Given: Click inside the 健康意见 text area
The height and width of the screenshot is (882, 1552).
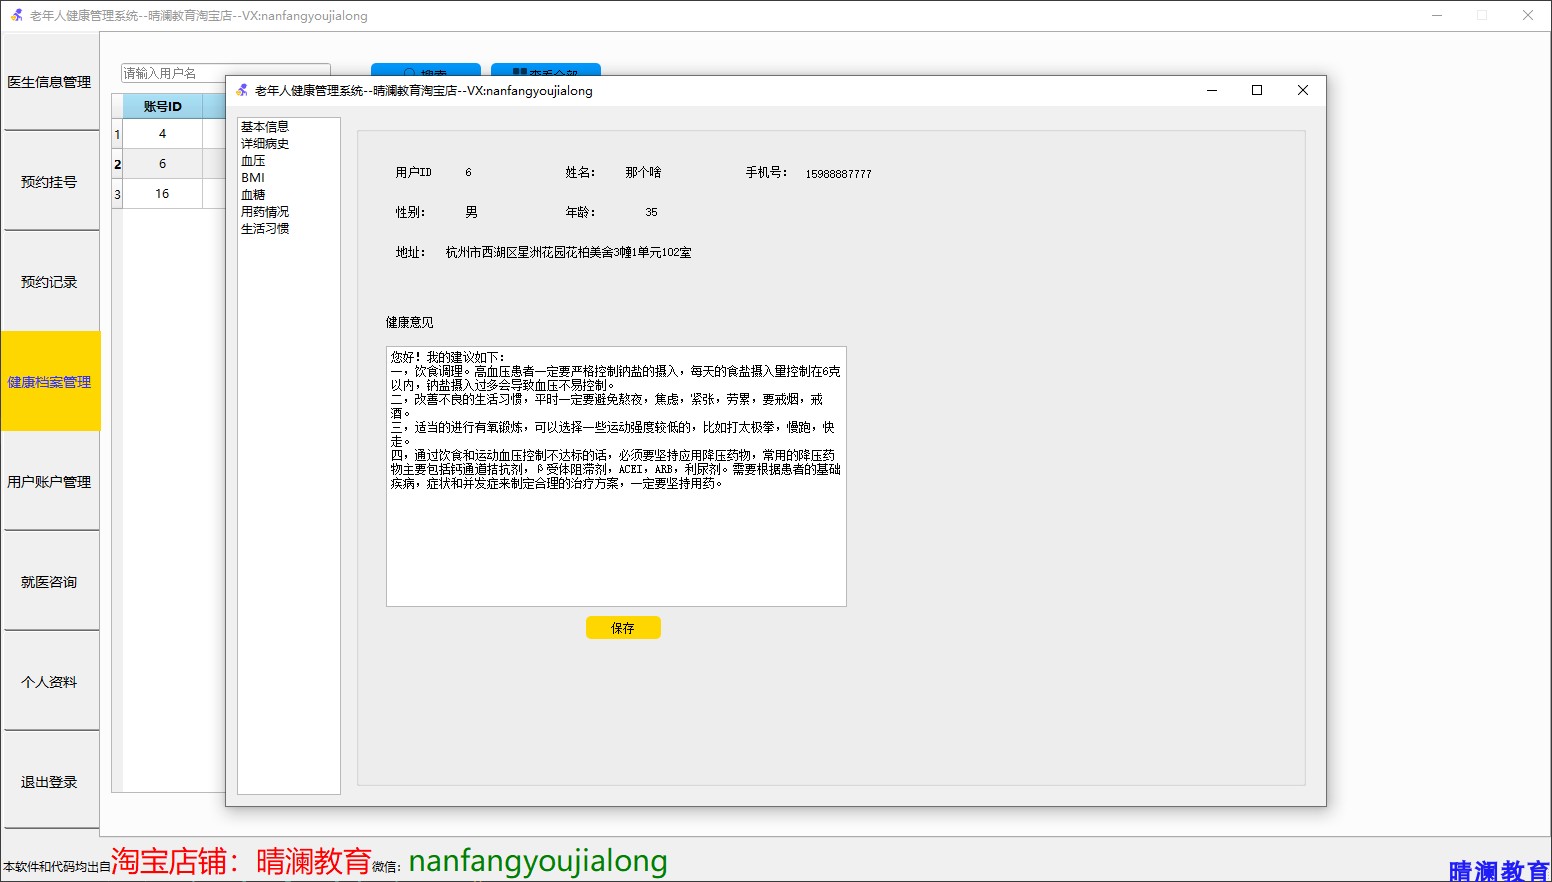Looking at the screenshot, I should [x=616, y=476].
